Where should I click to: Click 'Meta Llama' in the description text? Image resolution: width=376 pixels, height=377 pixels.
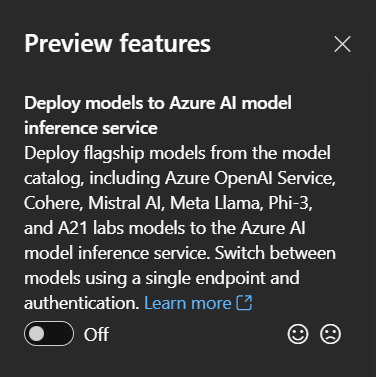(x=214, y=203)
